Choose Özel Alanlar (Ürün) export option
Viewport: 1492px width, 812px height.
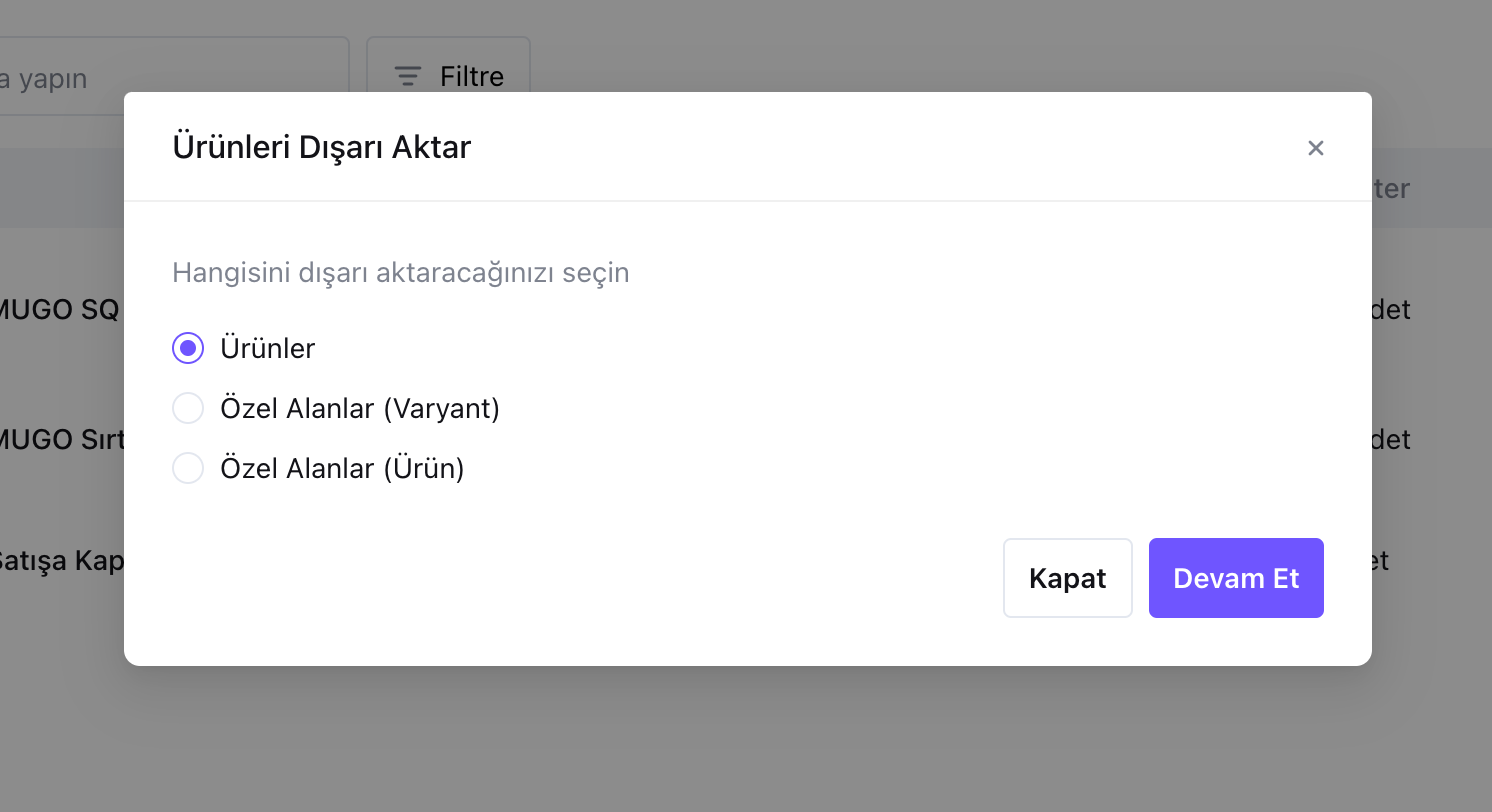(x=188, y=468)
